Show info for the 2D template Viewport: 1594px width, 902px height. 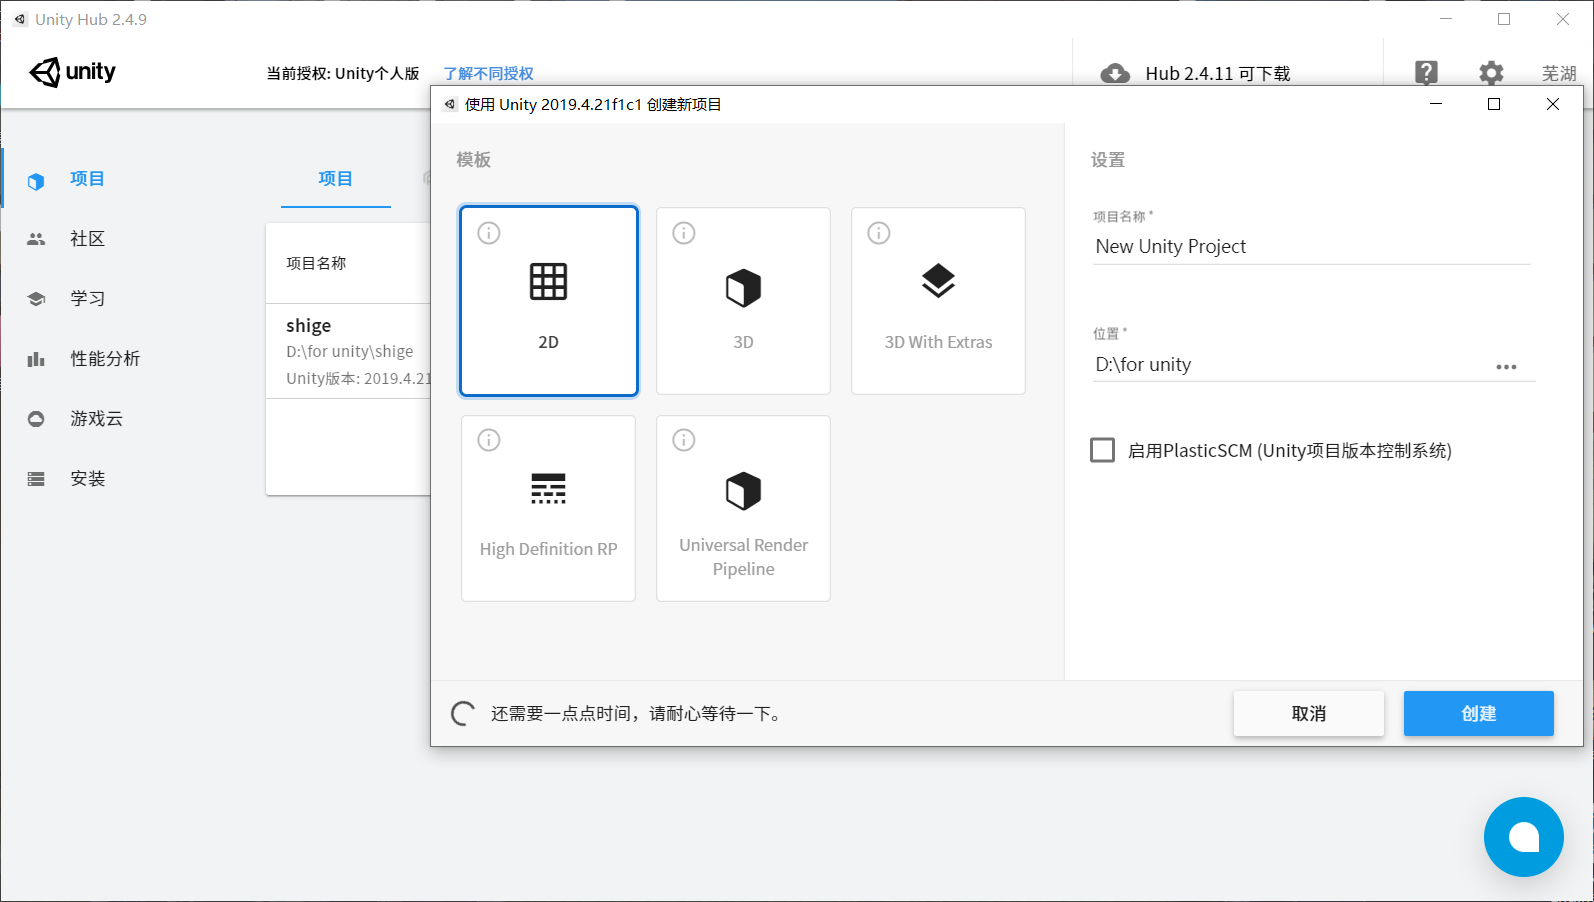tap(489, 233)
